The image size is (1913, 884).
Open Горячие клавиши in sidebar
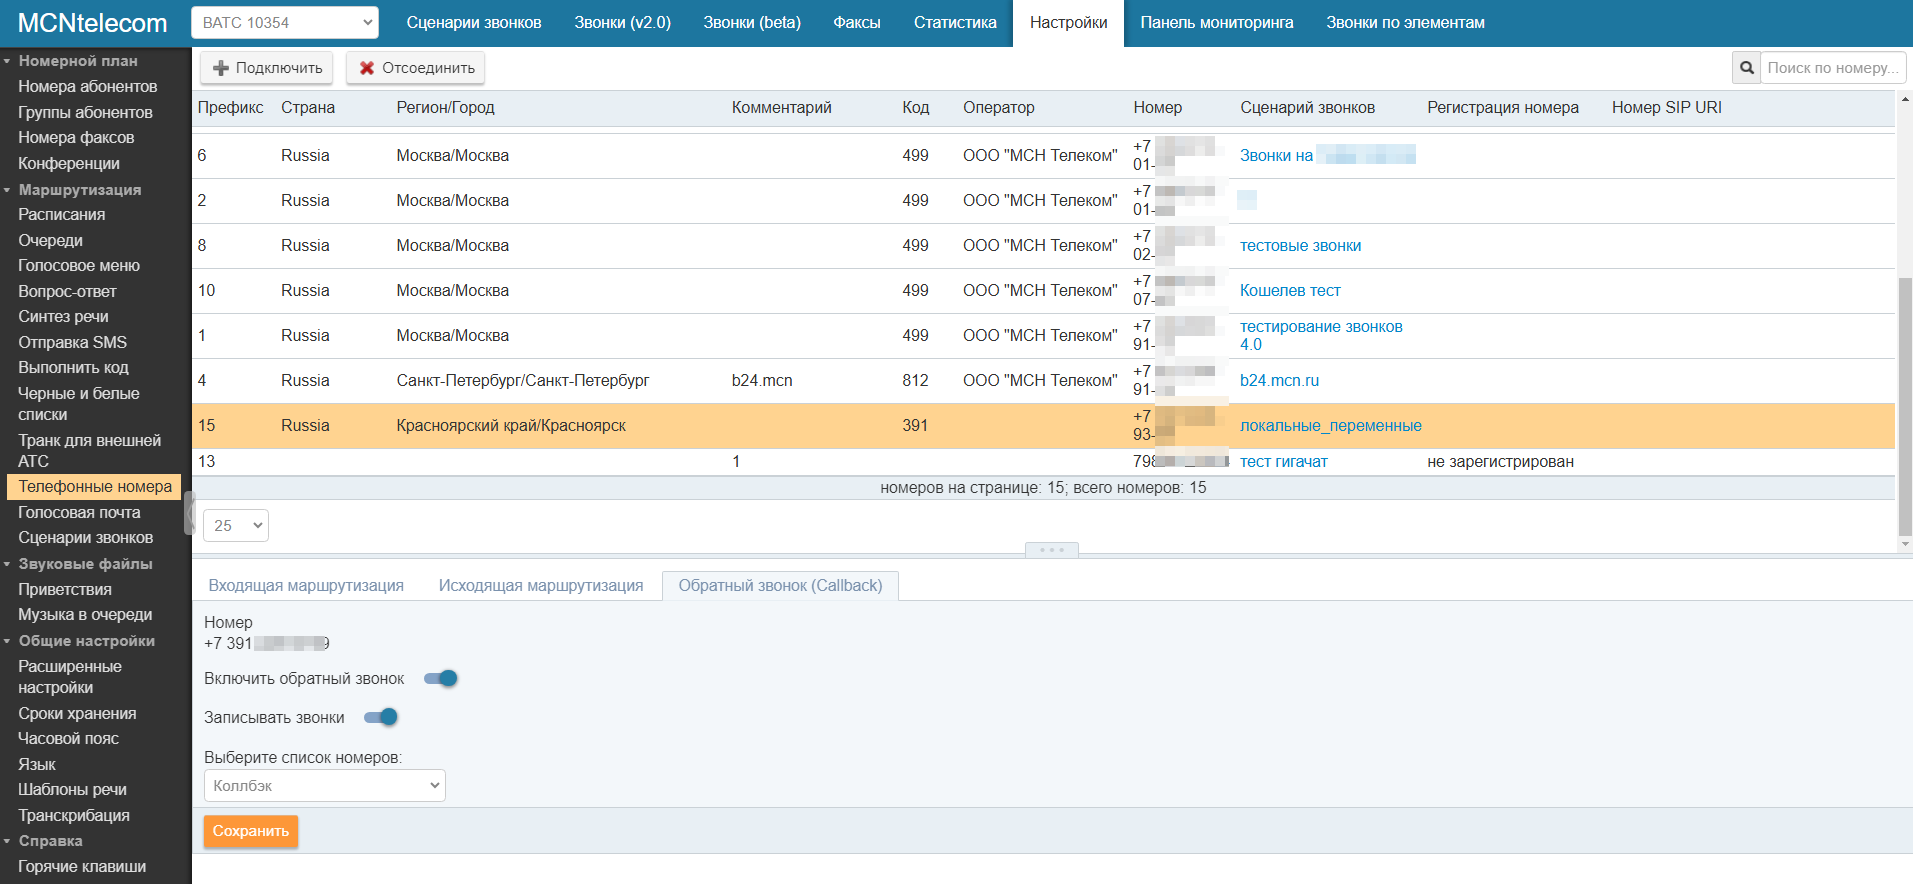[82, 867]
